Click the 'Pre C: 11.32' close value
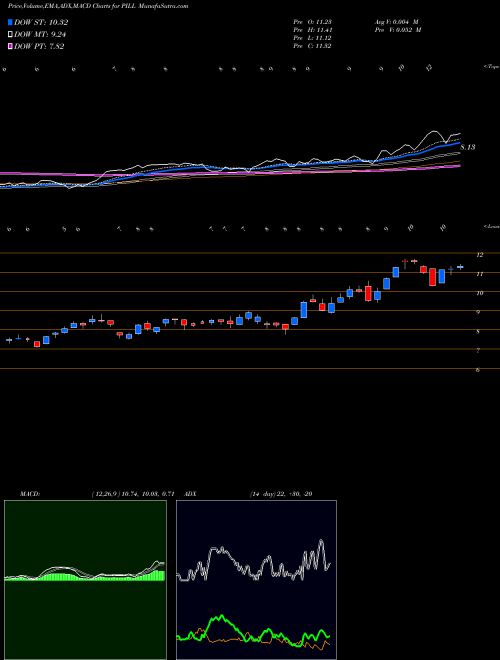This screenshot has width=500, height=660. click(313, 46)
